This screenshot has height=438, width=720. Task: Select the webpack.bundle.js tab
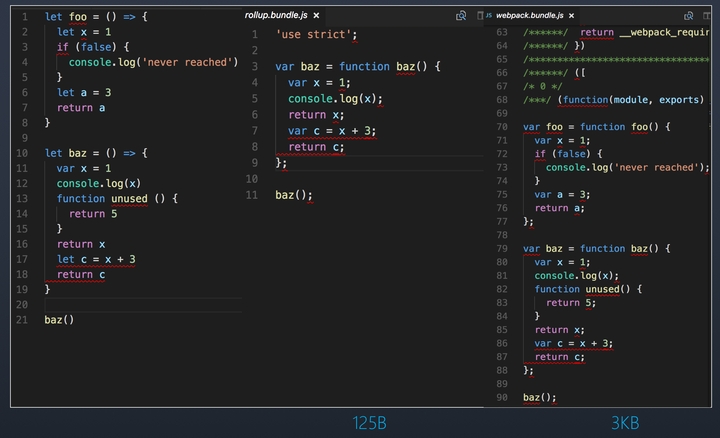point(529,16)
